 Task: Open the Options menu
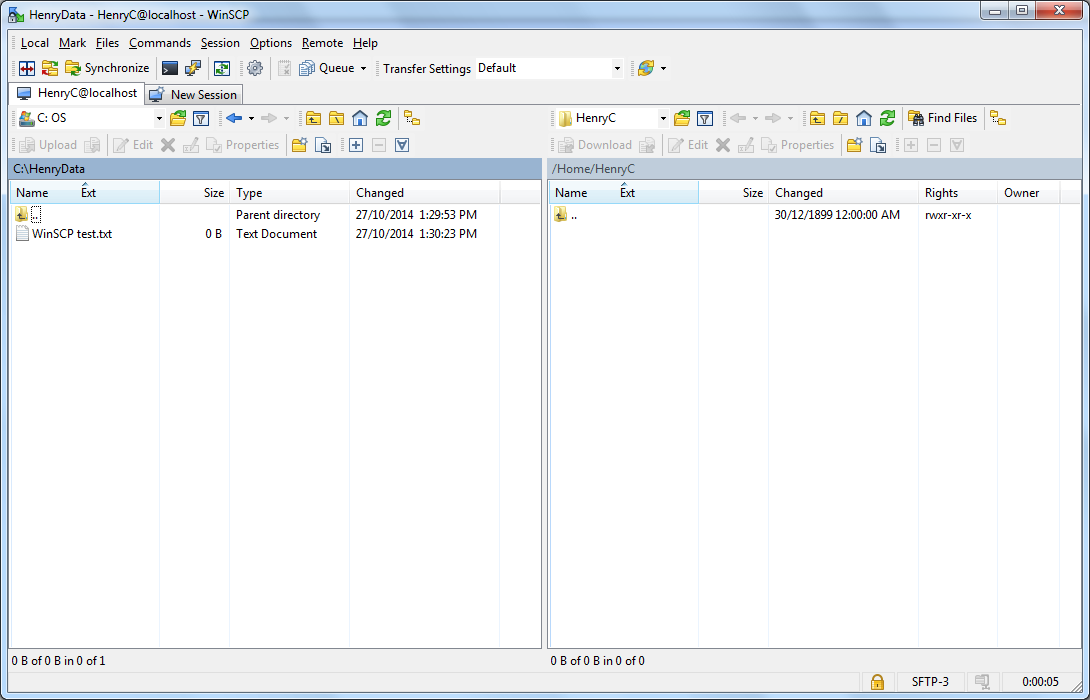click(271, 43)
